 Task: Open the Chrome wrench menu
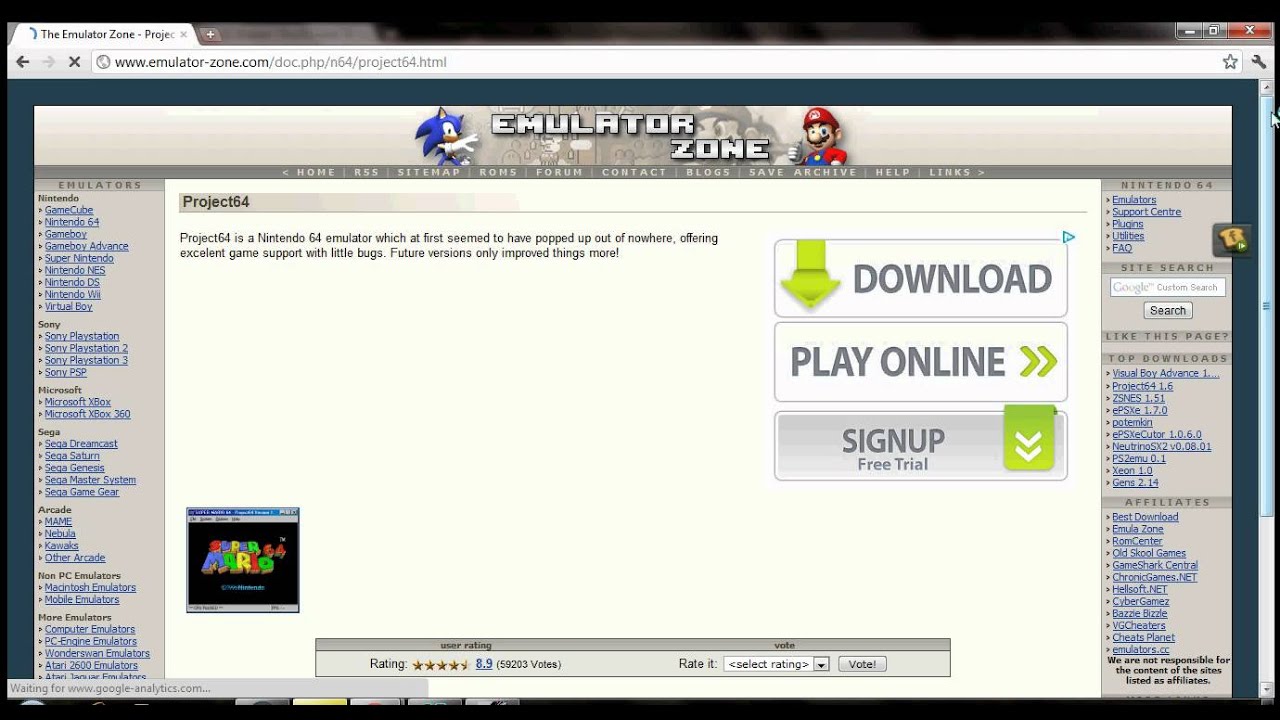pyautogui.click(x=1260, y=62)
